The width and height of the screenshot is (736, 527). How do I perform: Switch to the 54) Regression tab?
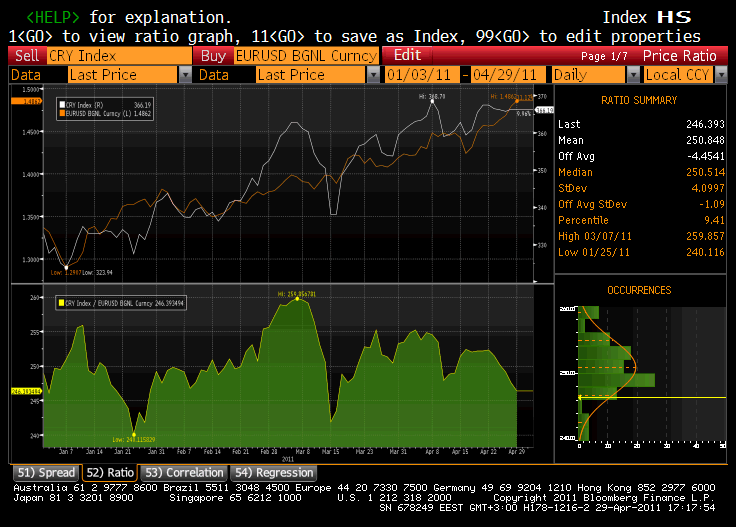point(274,473)
